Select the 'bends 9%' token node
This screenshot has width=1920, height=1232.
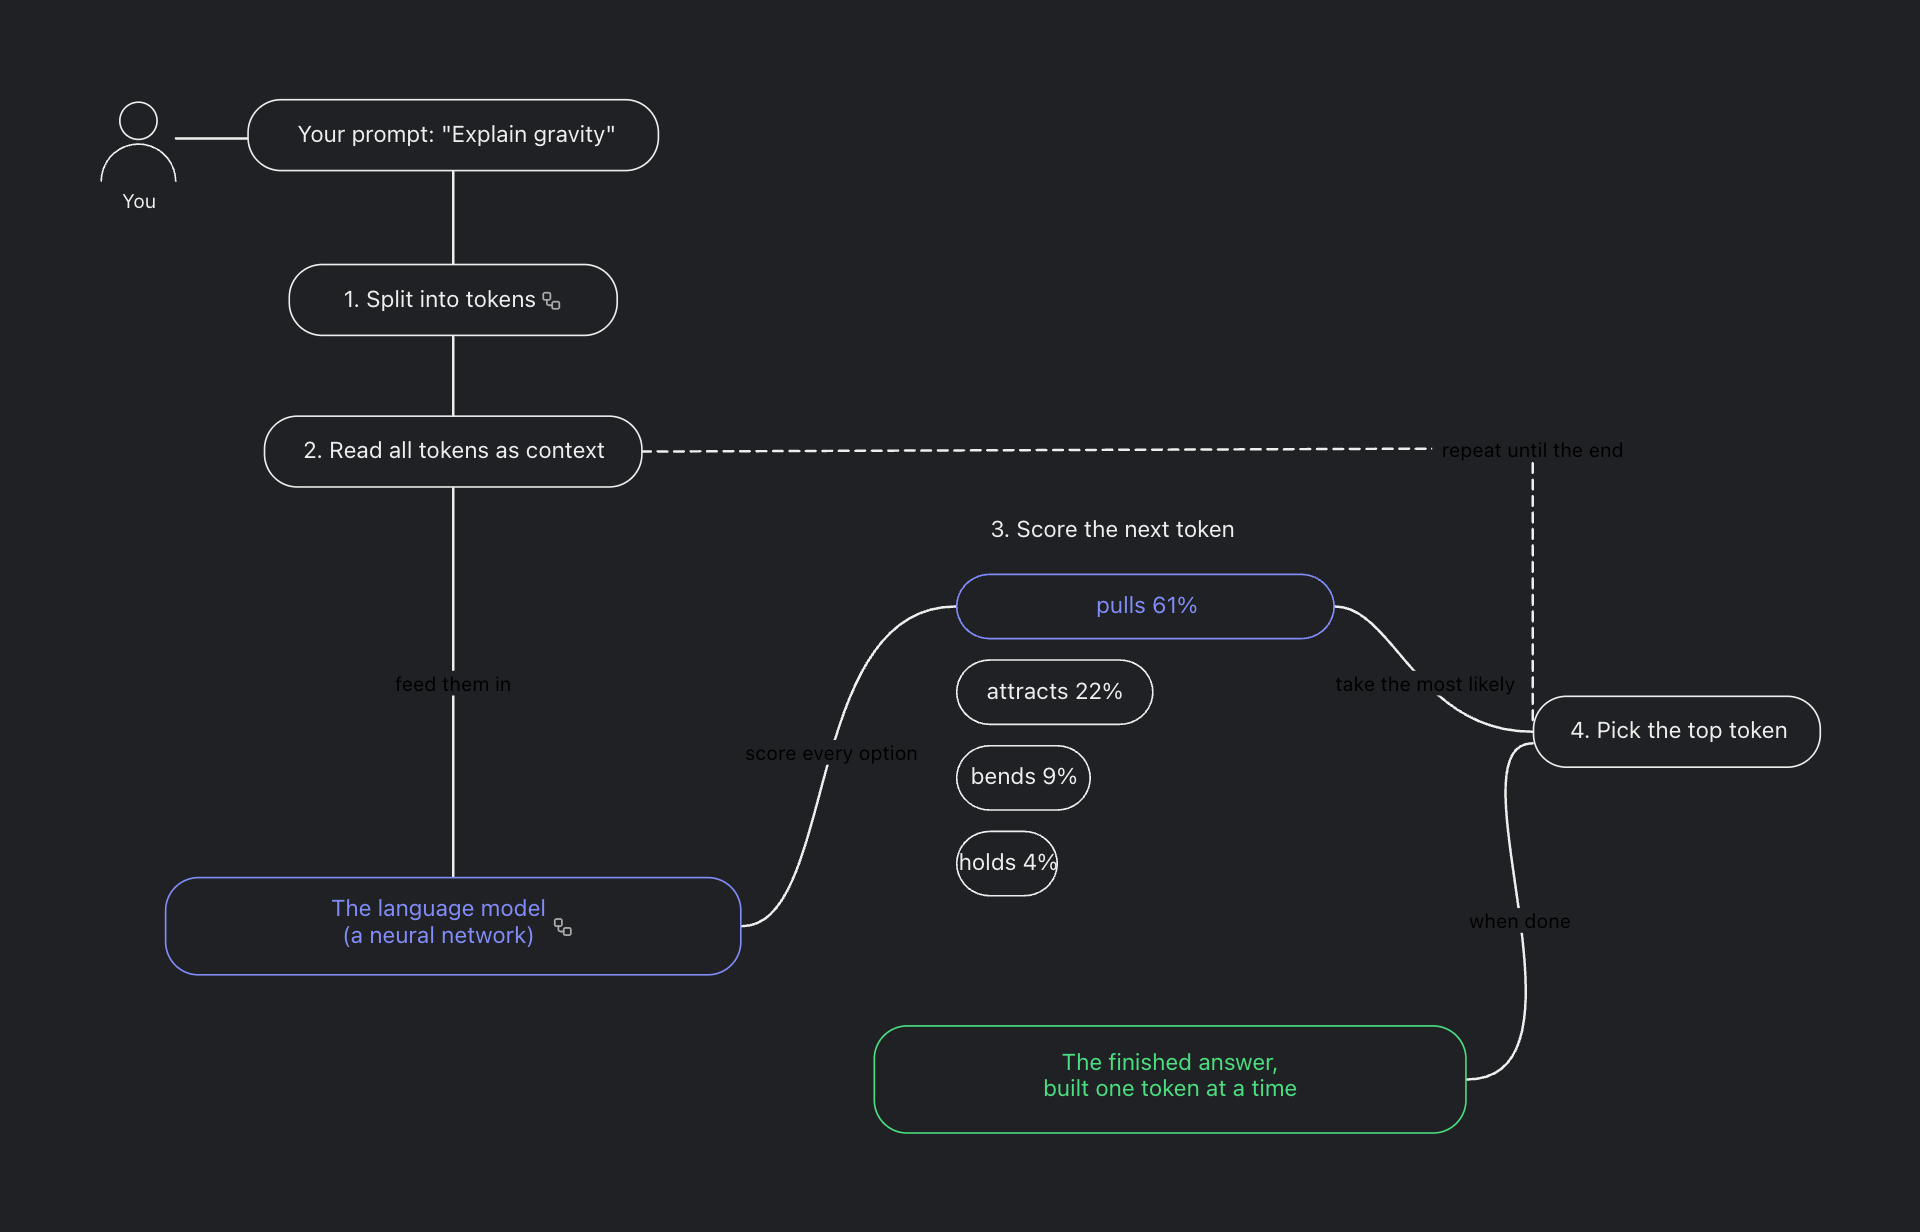tap(1023, 777)
